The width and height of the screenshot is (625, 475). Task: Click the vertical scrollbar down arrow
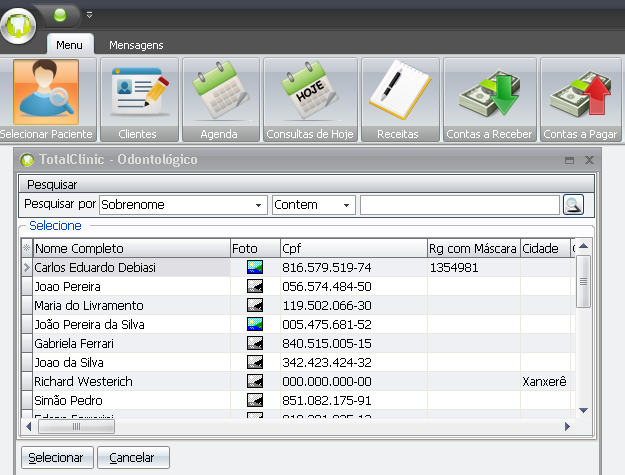[584, 410]
